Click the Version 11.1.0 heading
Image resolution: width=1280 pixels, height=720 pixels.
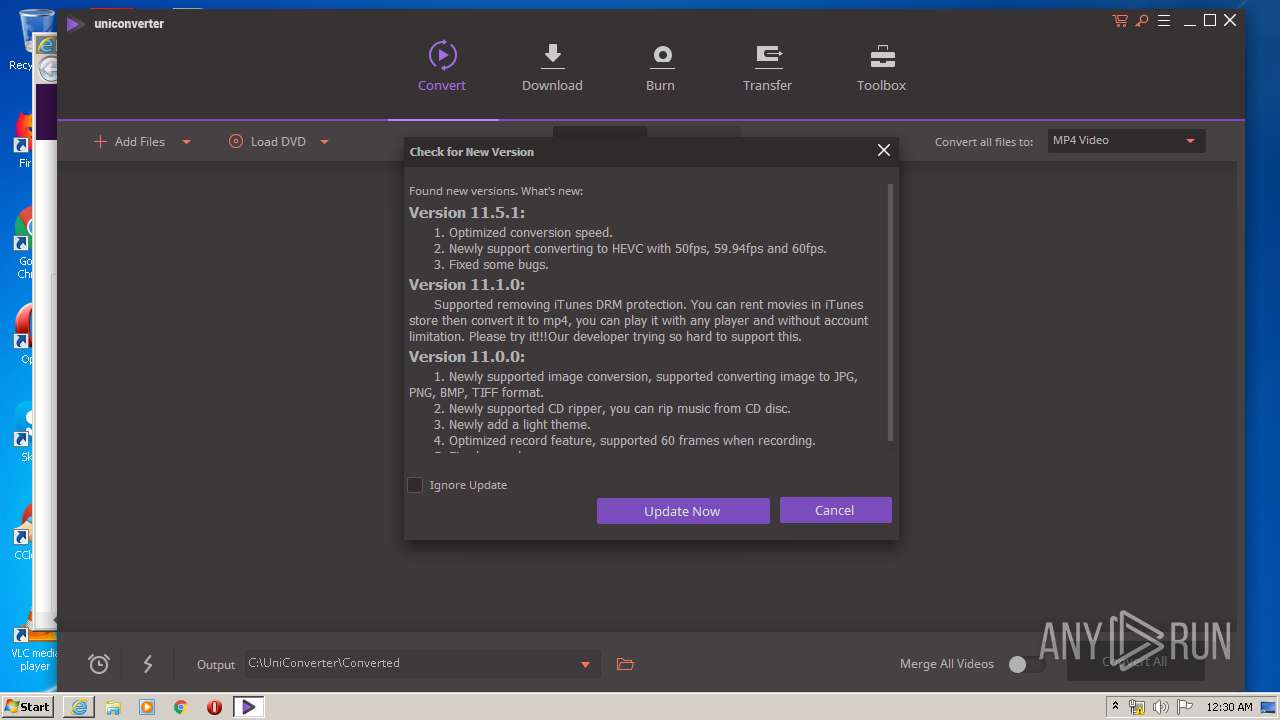tap(467, 285)
